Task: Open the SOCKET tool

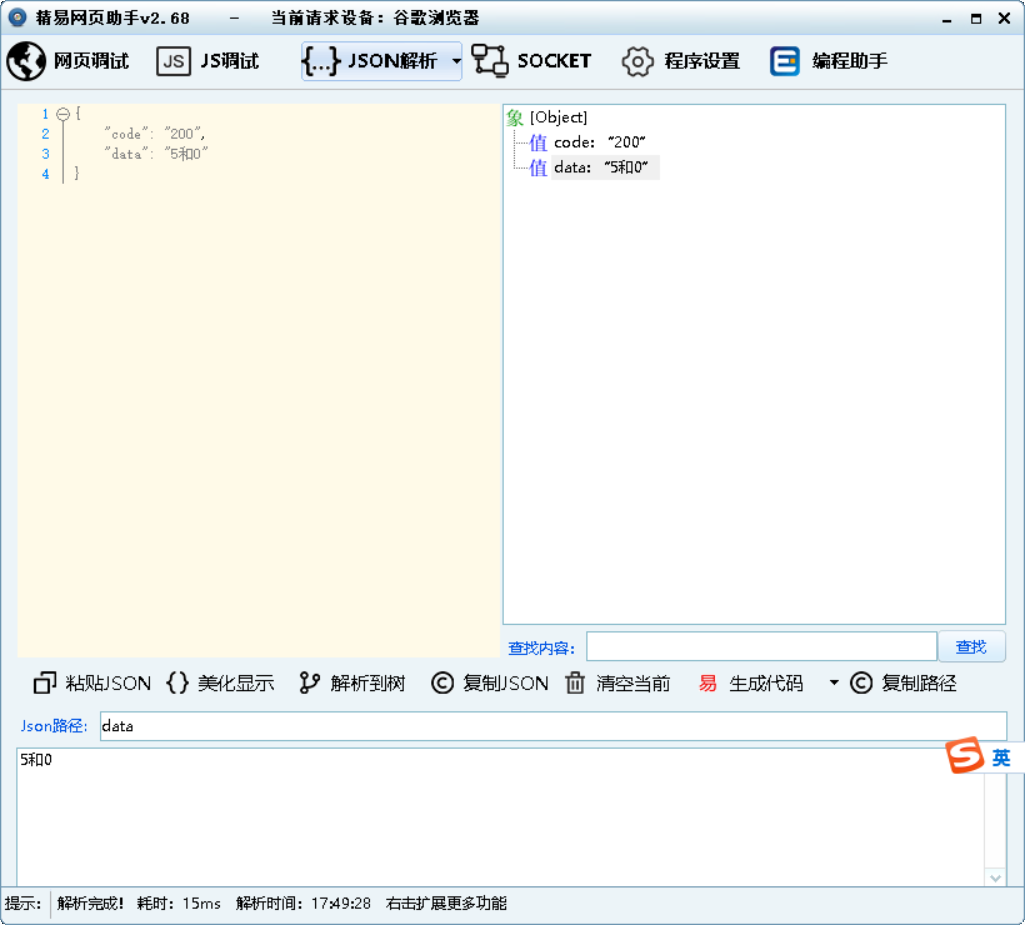Action: pos(532,61)
